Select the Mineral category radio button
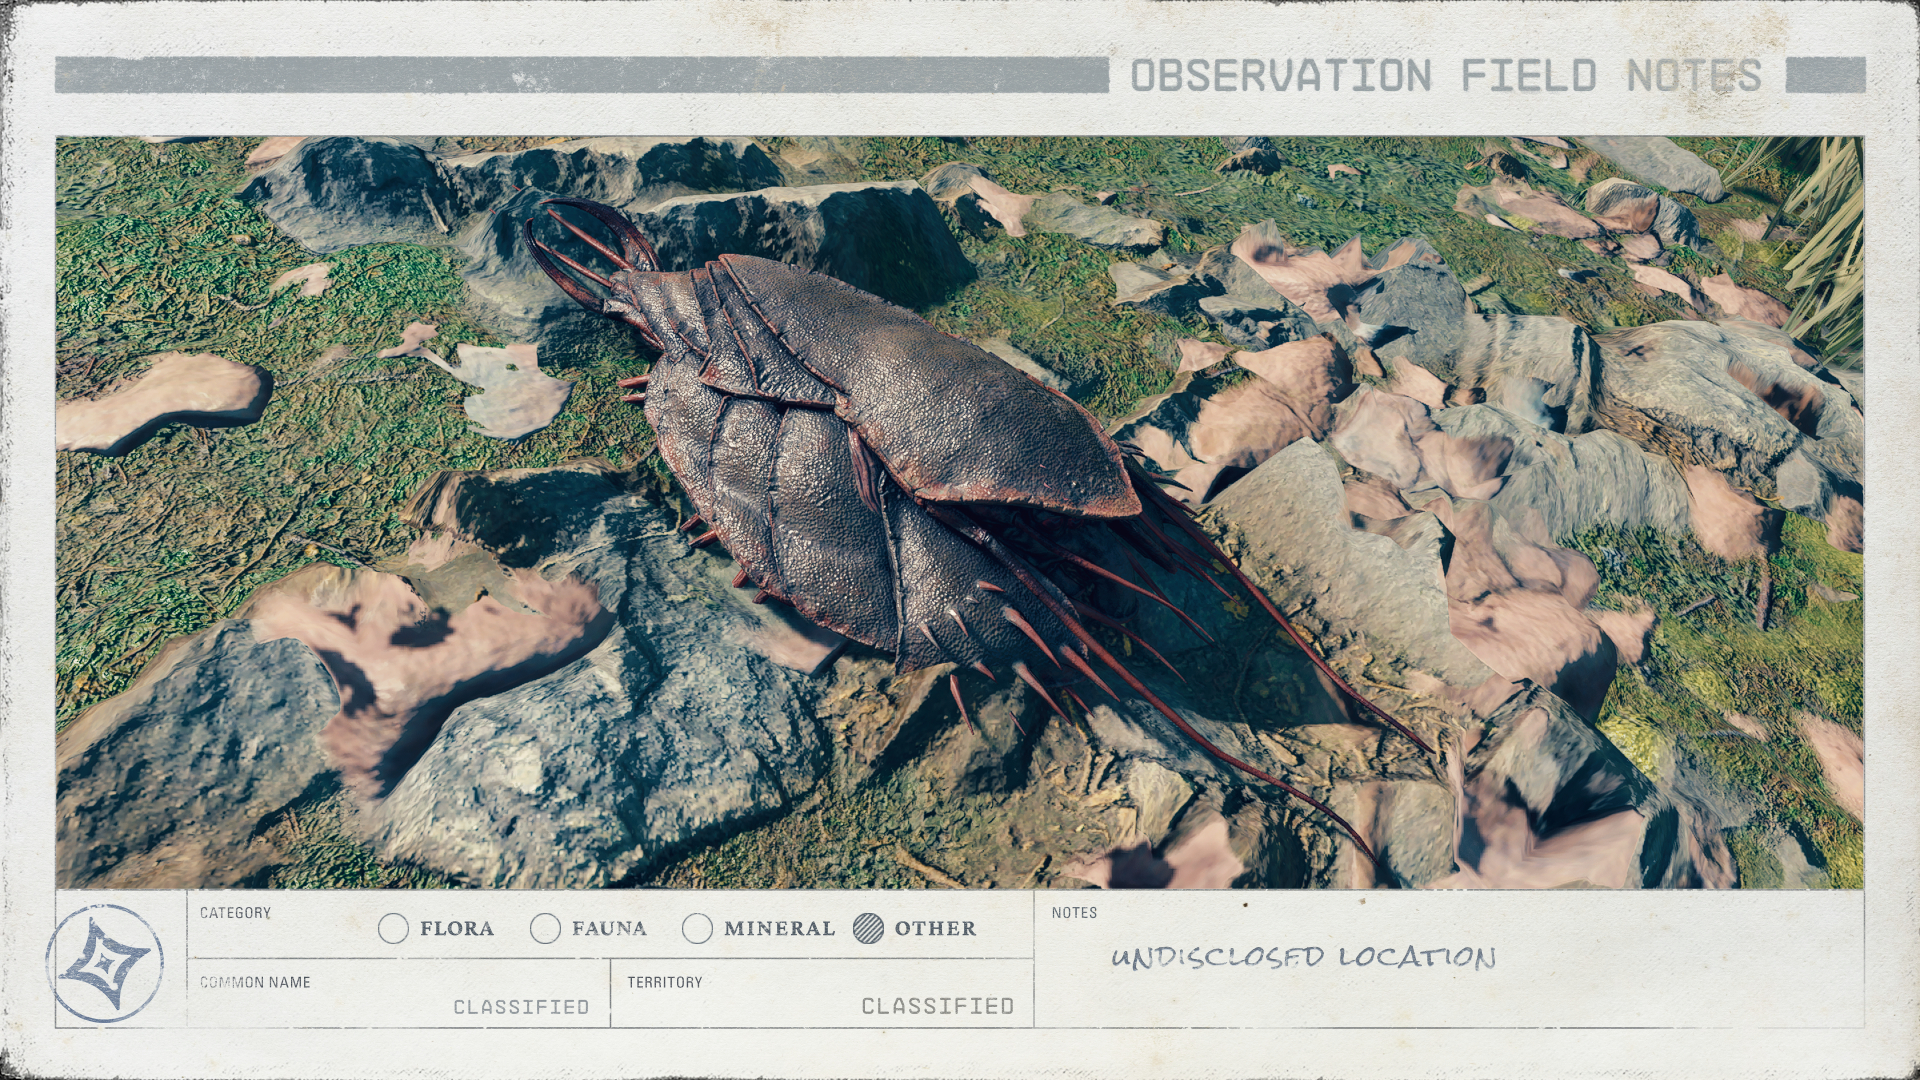 (x=697, y=928)
